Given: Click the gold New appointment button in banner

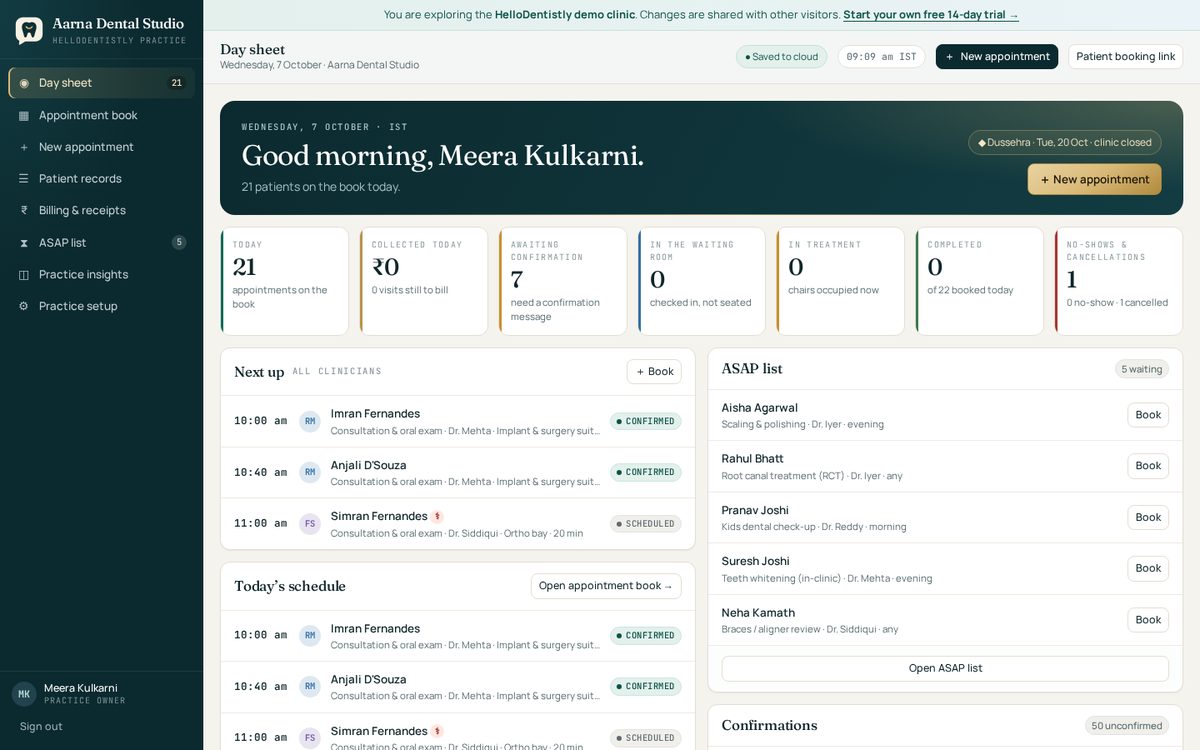Looking at the screenshot, I should pyautogui.click(x=1094, y=179).
